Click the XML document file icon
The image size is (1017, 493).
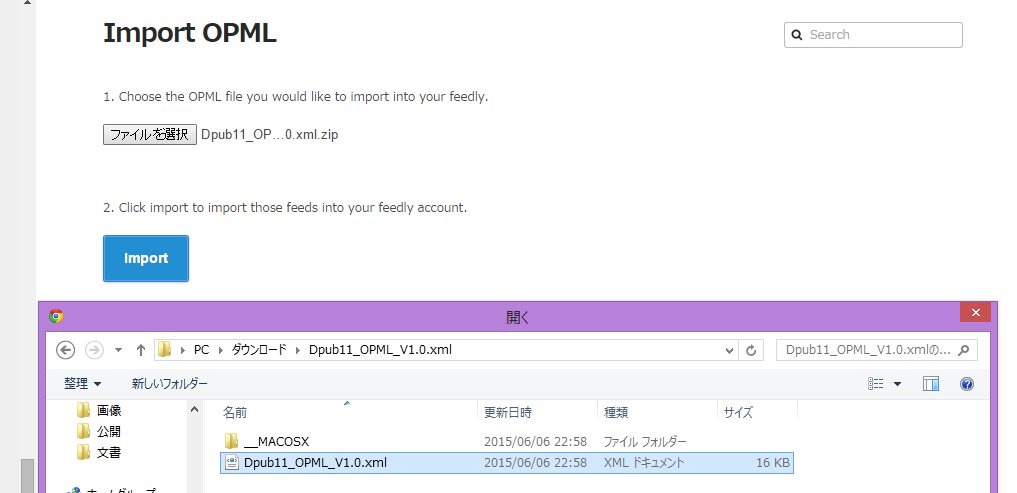[x=232, y=463]
